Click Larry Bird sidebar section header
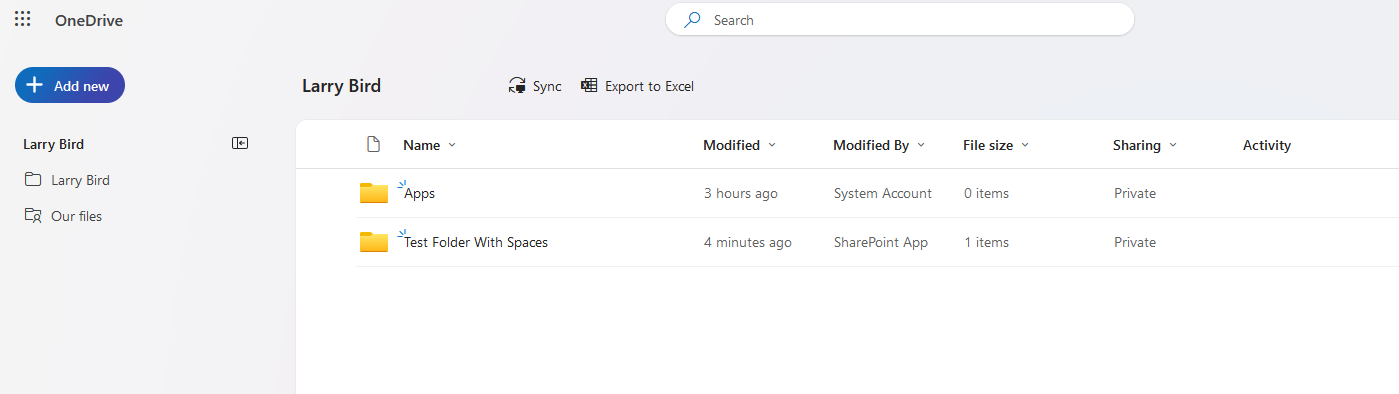The image size is (1399, 394). pos(54,144)
